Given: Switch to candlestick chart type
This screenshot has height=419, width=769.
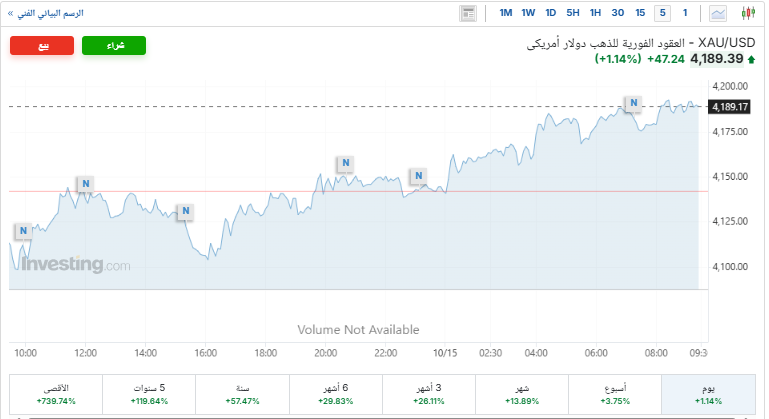Looking at the screenshot, I should pyautogui.click(x=747, y=13).
